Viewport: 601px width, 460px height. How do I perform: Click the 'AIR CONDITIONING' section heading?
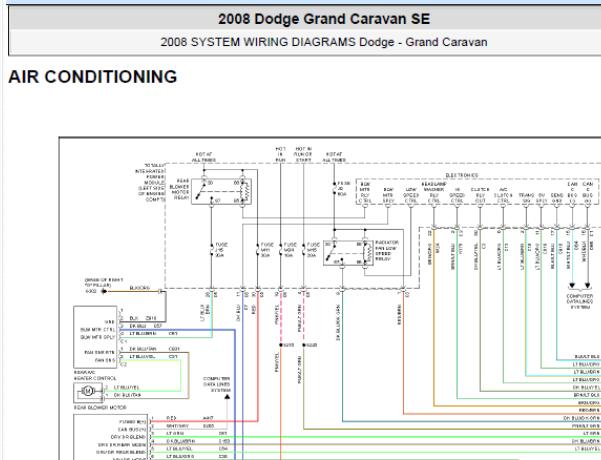[93, 77]
